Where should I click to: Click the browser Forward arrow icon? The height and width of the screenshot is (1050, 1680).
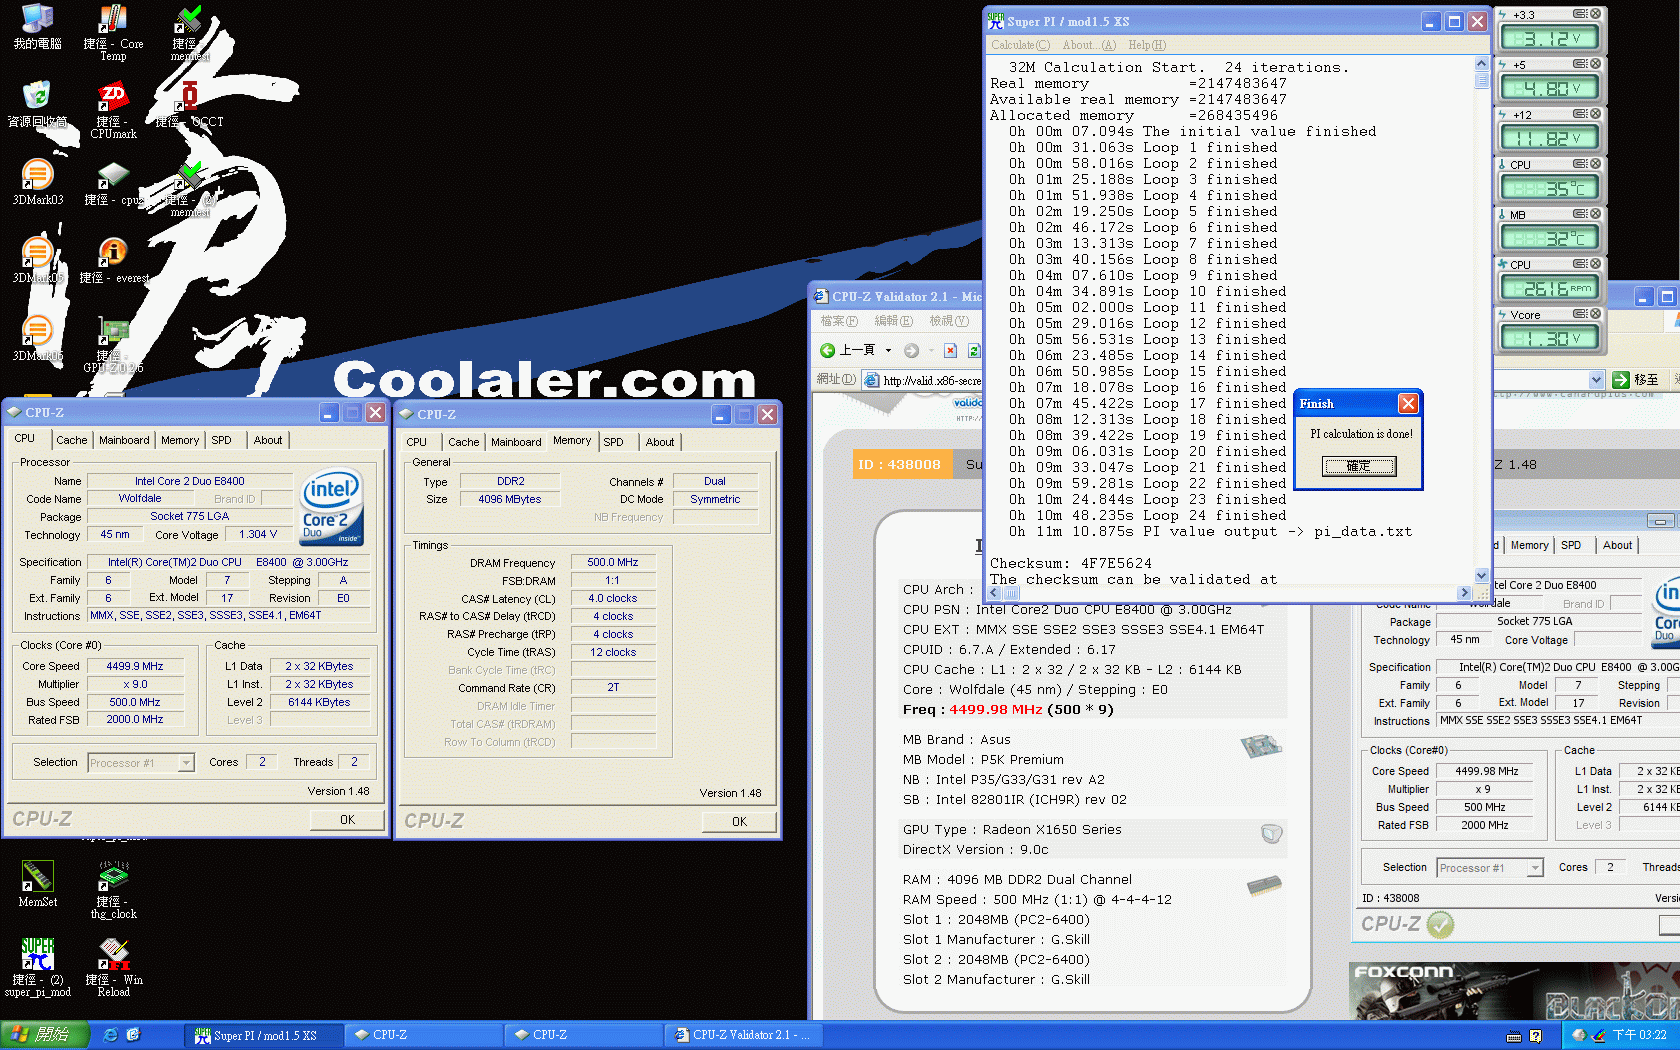click(911, 350)
